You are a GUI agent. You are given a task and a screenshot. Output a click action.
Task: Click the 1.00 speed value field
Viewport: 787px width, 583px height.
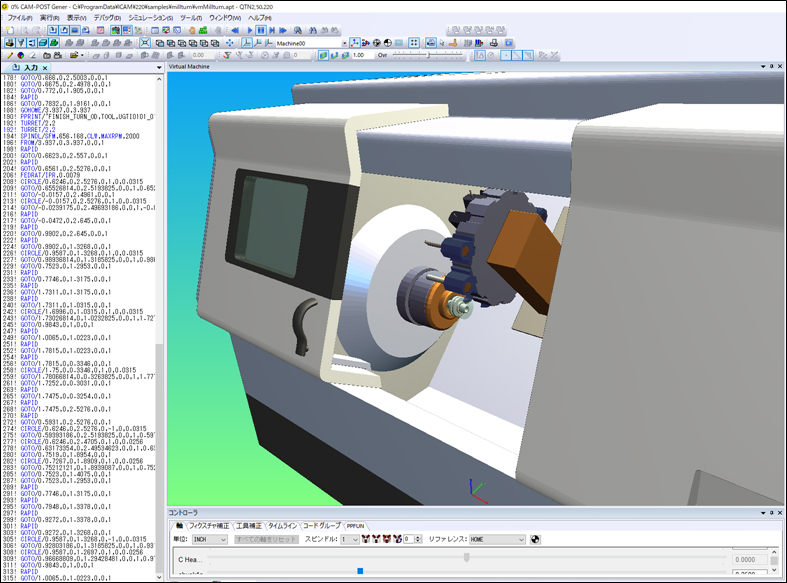pos(362,56)
